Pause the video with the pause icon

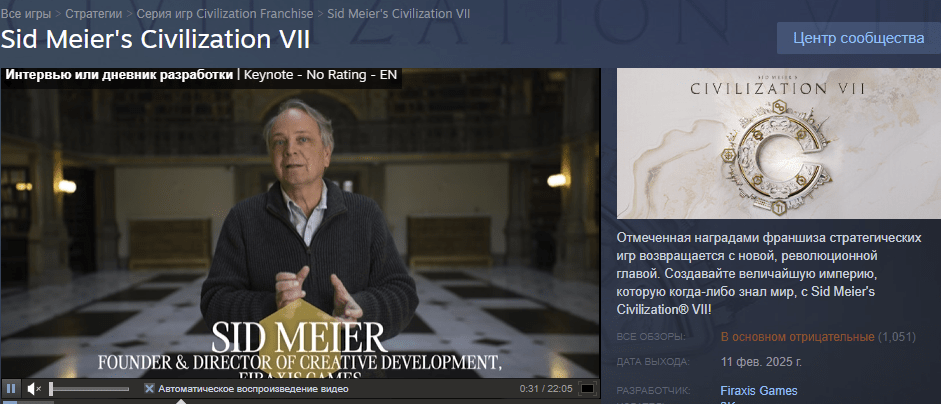[x=11, y=388]
